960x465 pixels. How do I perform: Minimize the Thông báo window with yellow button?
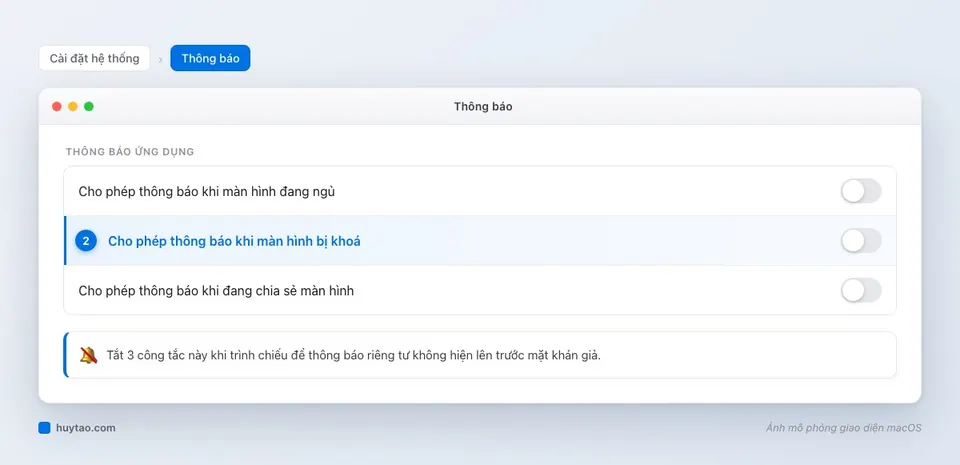click(x=73, y=106)
